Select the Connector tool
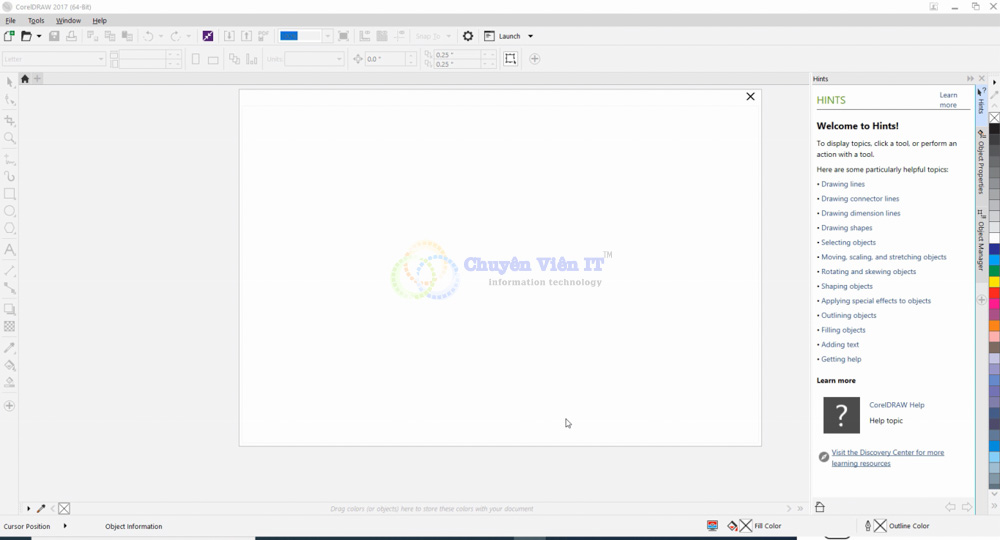The image size is (1000, 540). [10, 288]
